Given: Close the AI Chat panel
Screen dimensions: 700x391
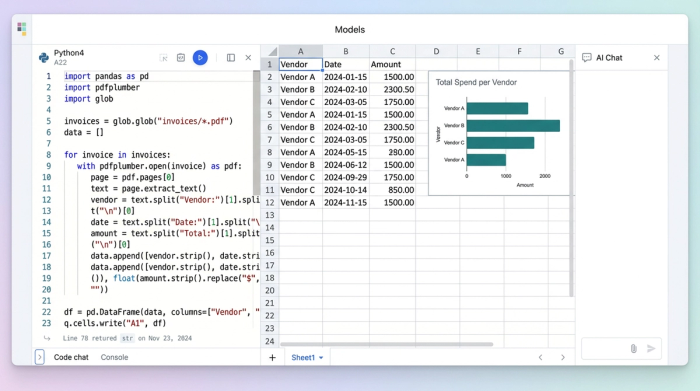Looking at the screenshot, I should click(x=657, y=58).
